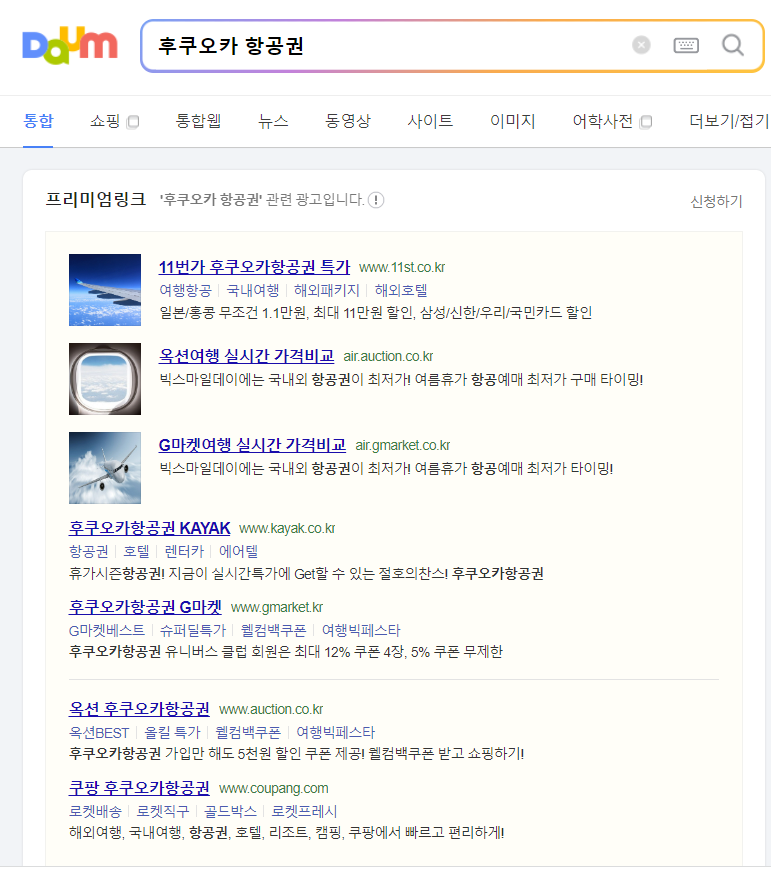Open 여행빅페스타 sublink under 옥션
Screen dimensions: 771x869
336,733
